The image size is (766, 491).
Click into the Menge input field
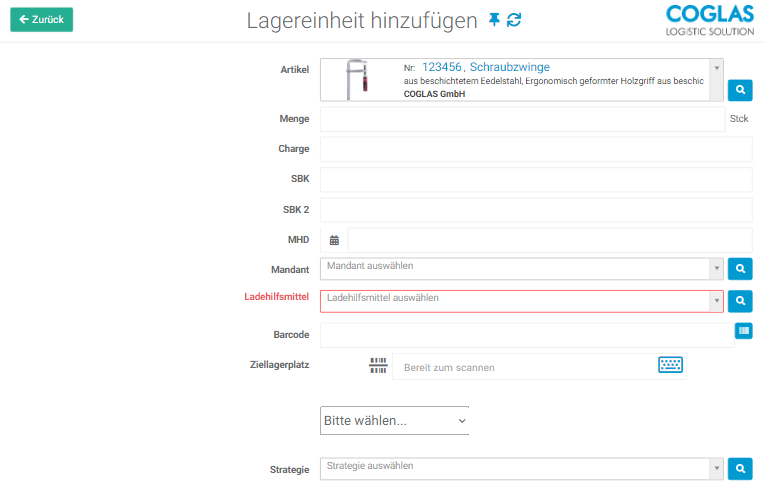tap(520, 119)
